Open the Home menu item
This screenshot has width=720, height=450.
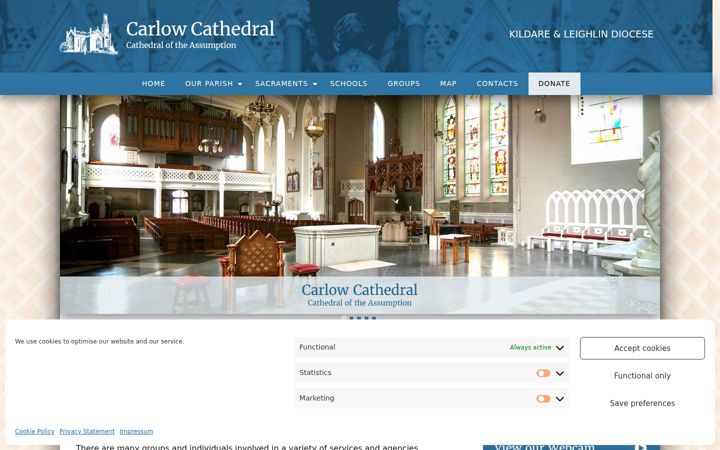pos(153,84)
